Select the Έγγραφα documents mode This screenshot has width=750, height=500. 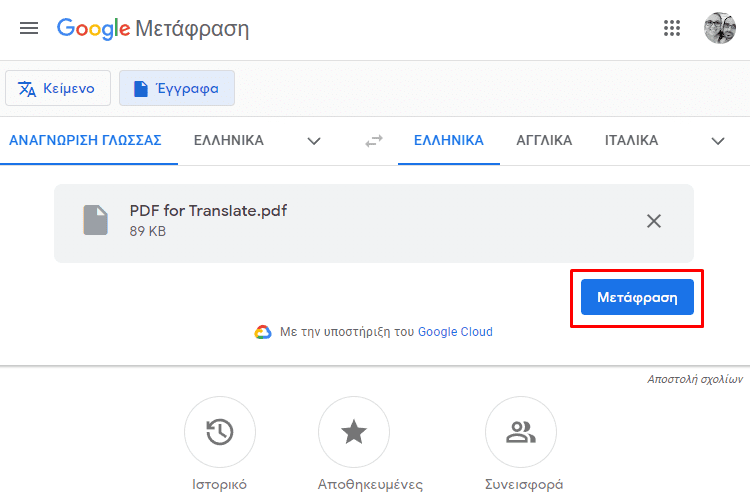[x=176, y=88]
